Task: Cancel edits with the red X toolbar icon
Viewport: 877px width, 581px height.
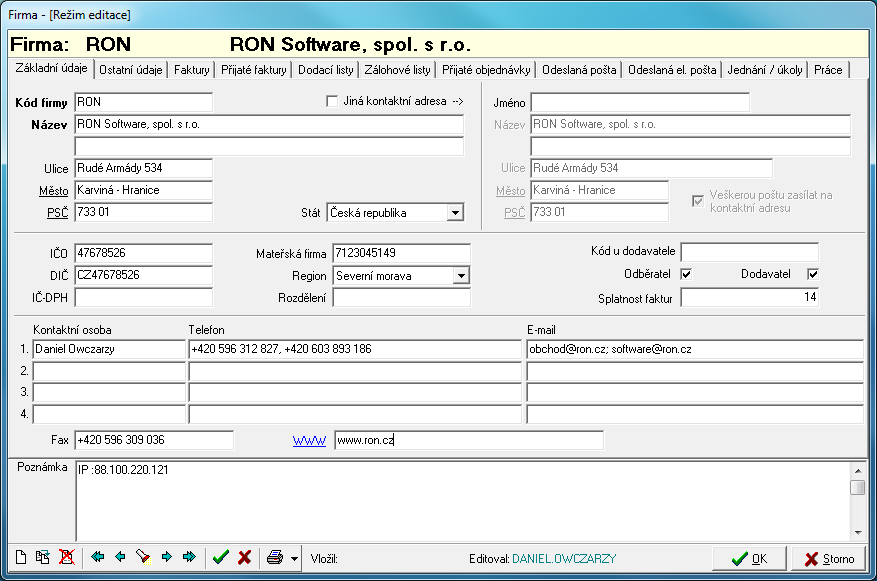Action: click(244, 558)
